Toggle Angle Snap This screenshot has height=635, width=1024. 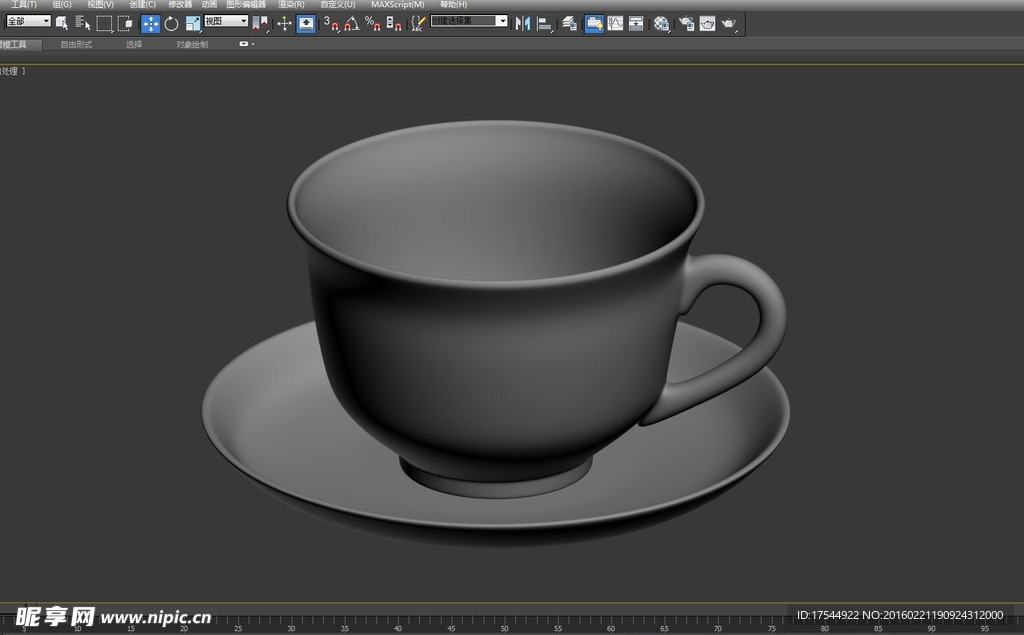[352, 23]
